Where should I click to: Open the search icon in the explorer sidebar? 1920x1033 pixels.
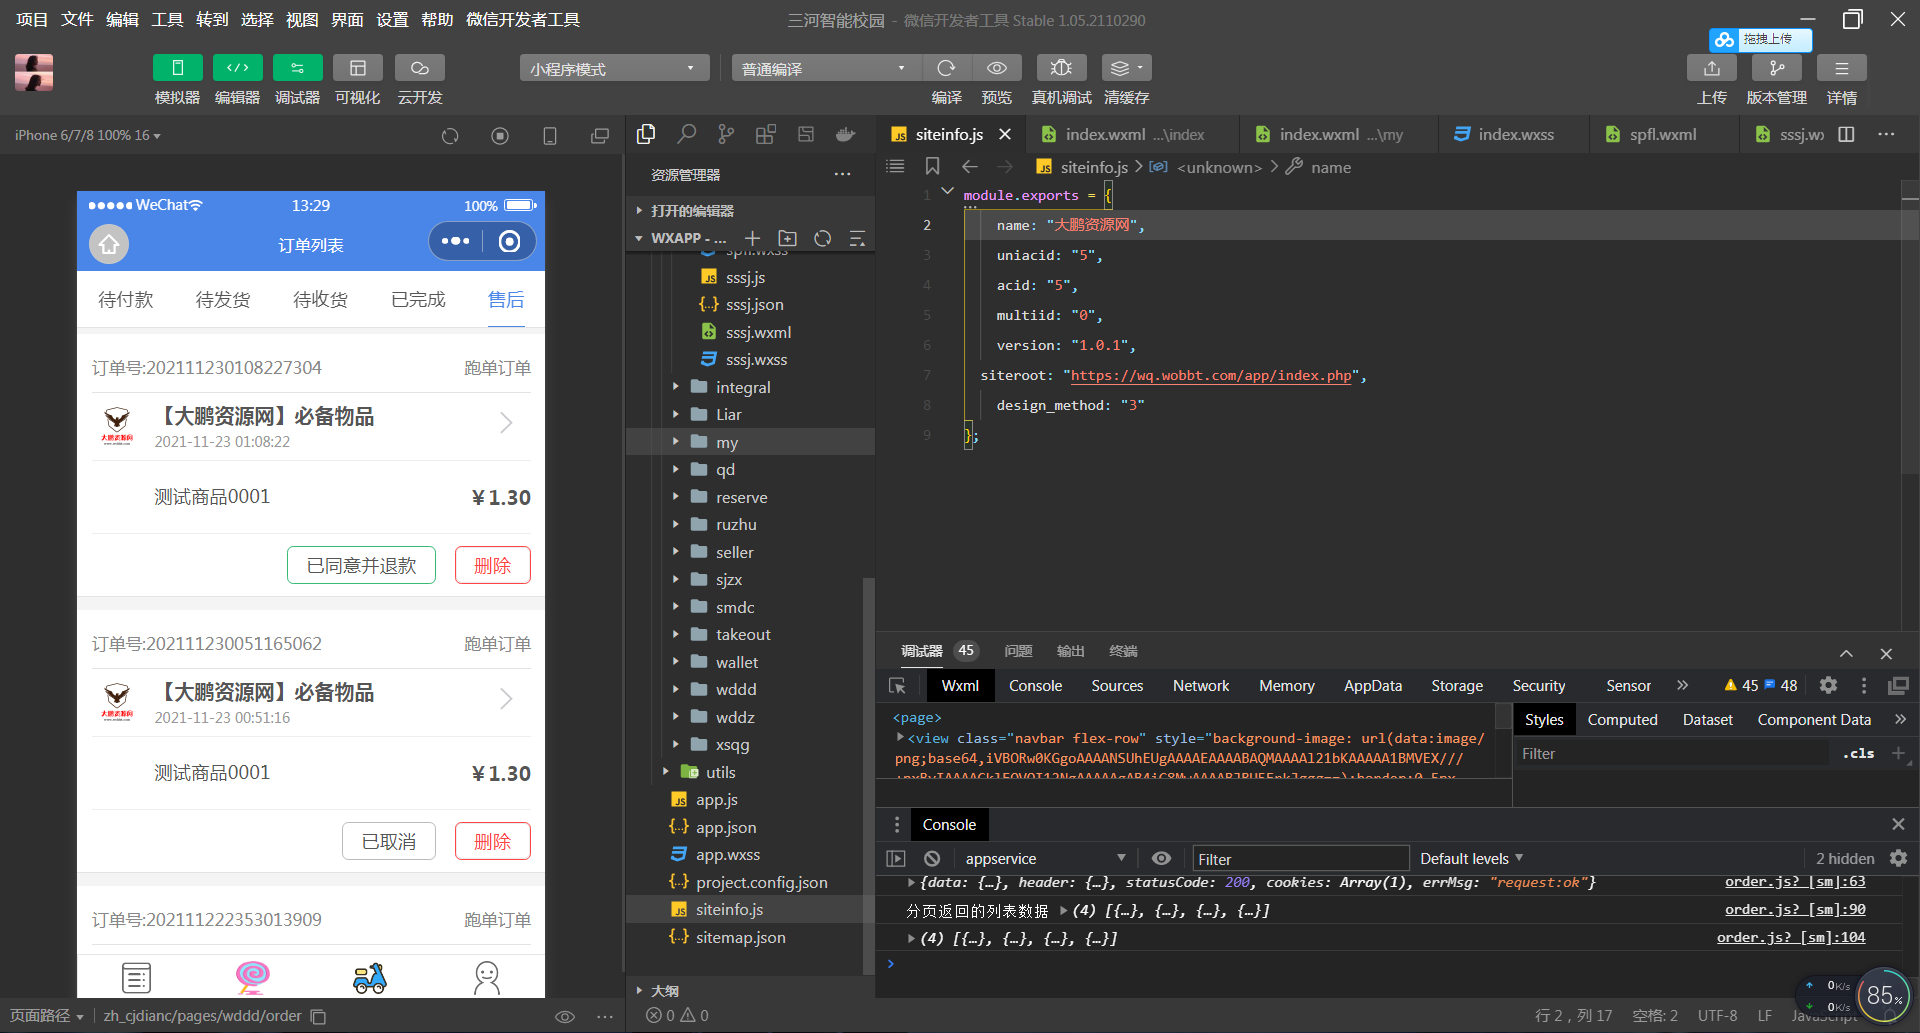(686, 134)
